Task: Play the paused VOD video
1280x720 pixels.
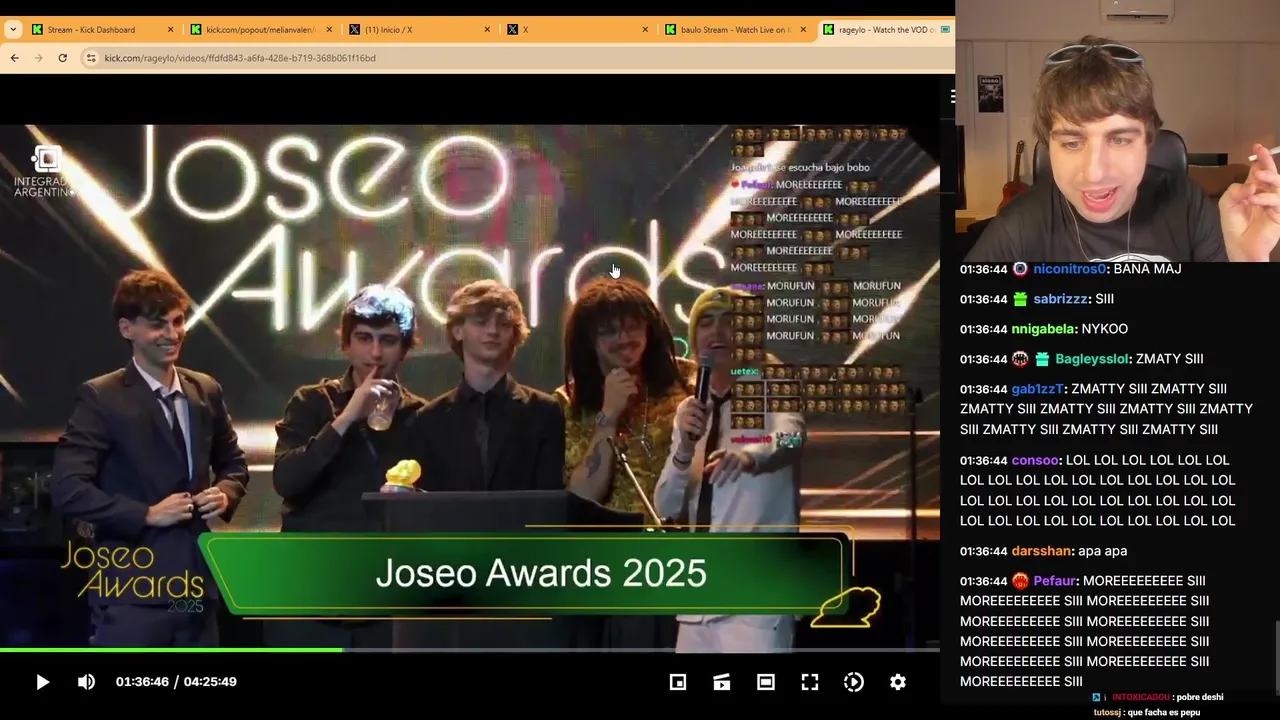Action: pos(42,682)
